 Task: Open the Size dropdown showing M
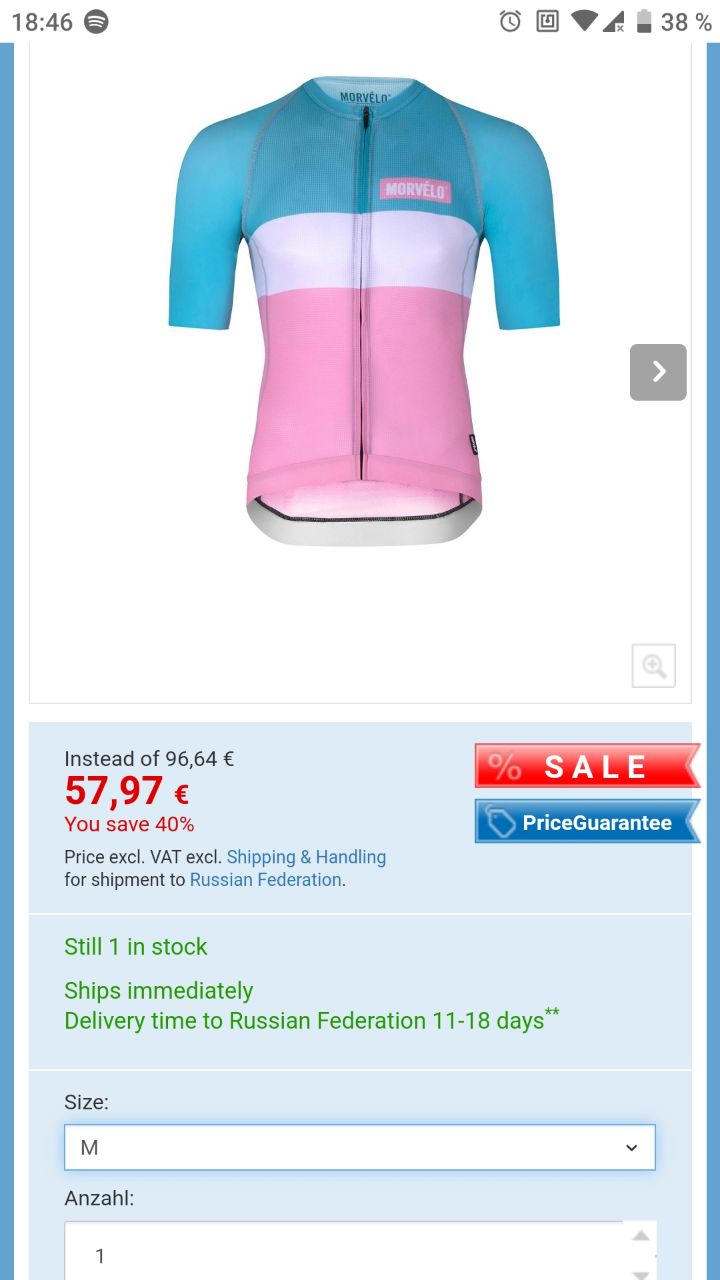[360, 1148]
